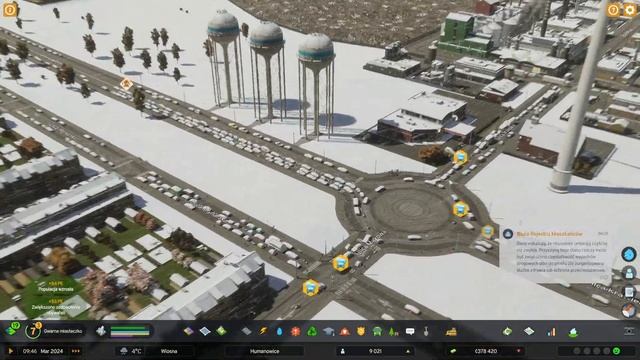Open the journal notes icon on right edge
The height and width of the screenshot is (360, 640).
click(629, 291)
